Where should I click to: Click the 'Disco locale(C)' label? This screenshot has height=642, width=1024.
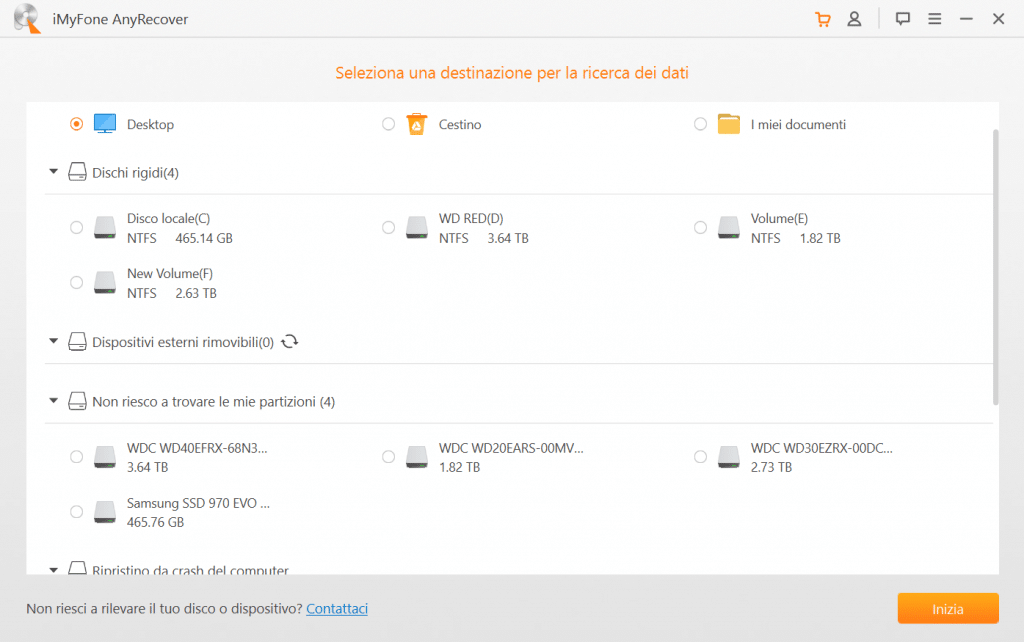168,218
